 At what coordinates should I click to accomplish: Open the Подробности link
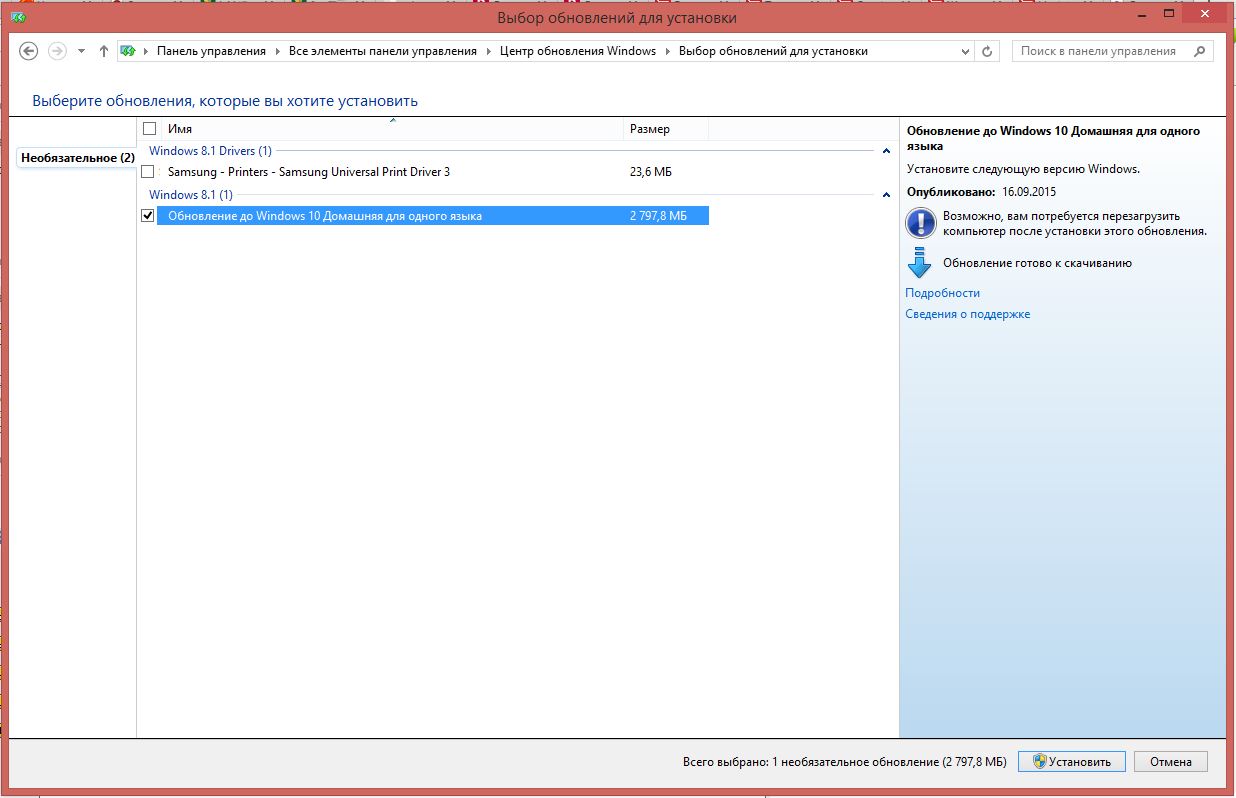[x=942, y=293]
